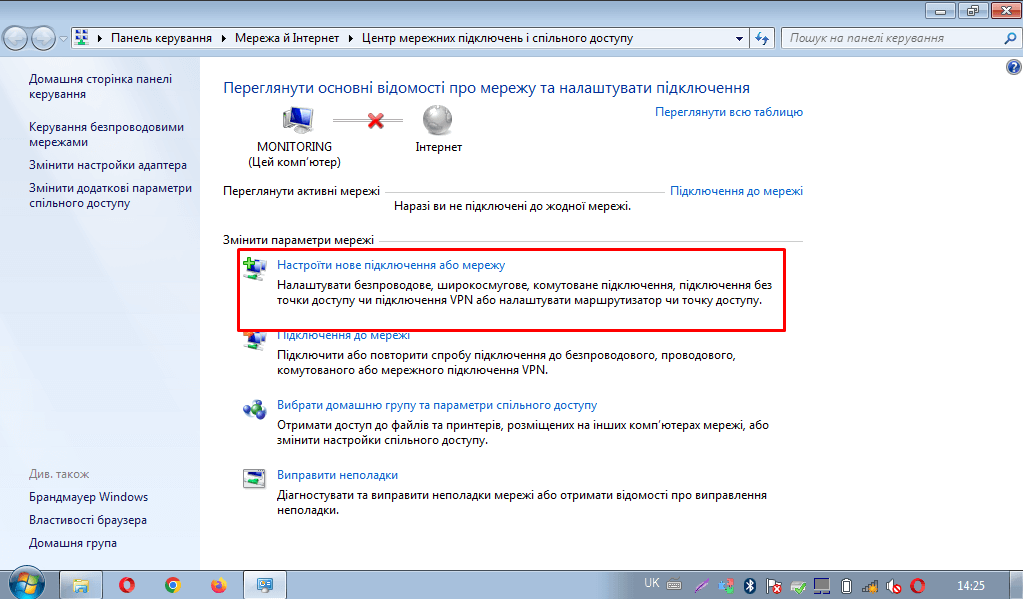The image size is (1023, 599).
Task: Click the help question mark icon
Action: 1012,67
